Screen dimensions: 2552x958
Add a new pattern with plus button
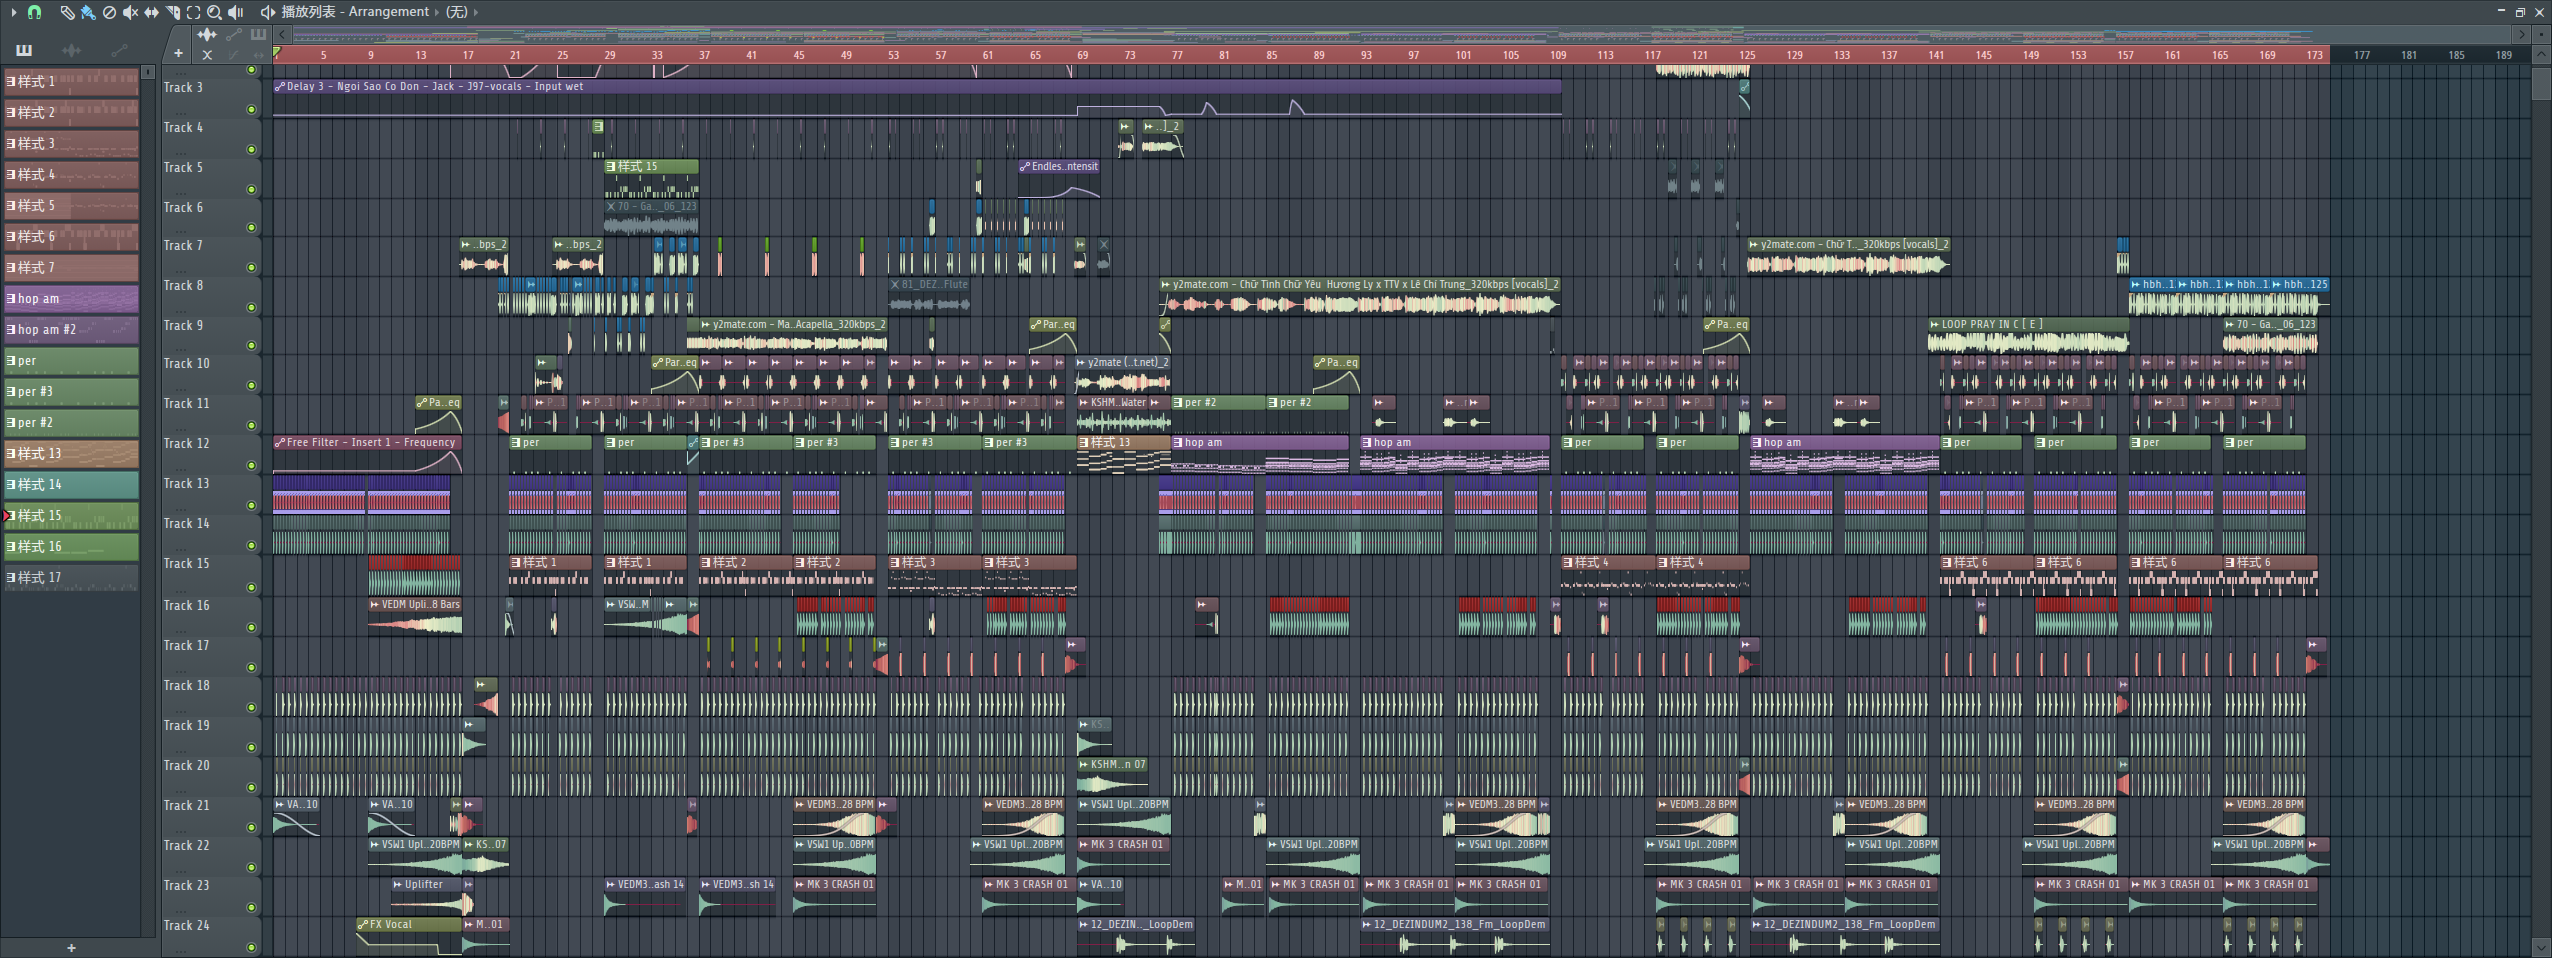point(71,948)
